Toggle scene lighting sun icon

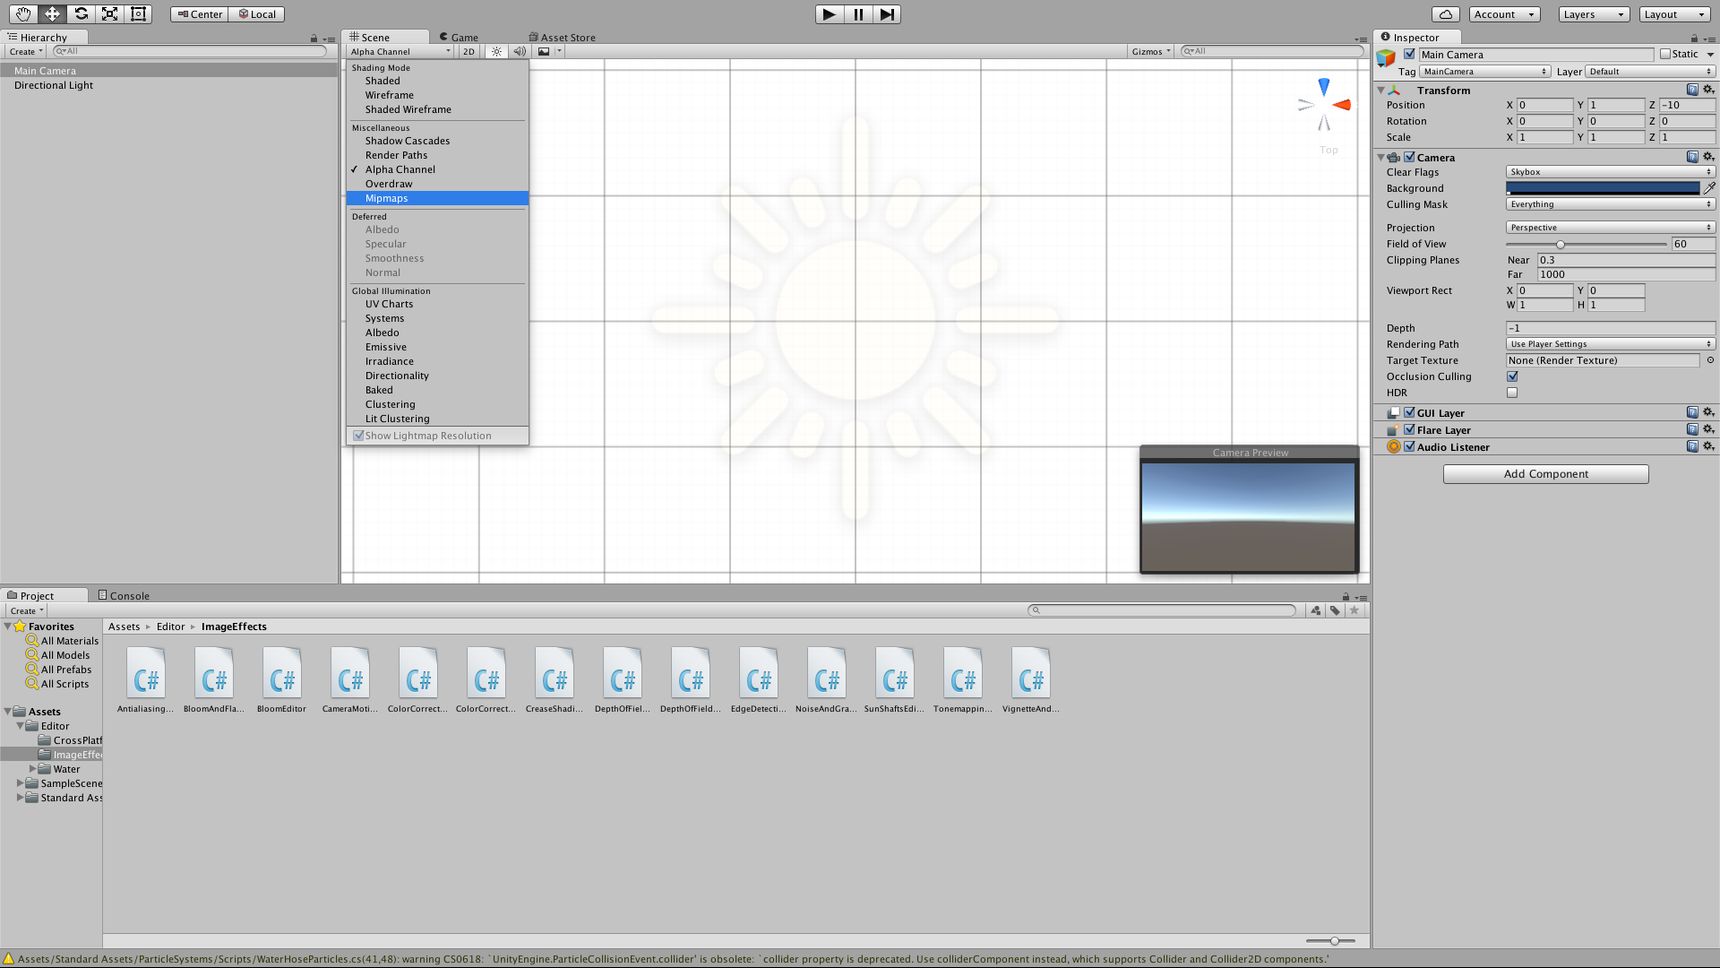pos(496,51)
